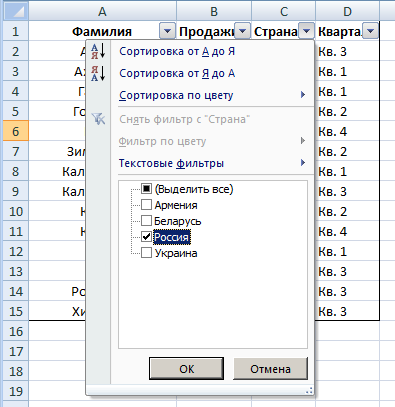Image resolution: width=395 pixels, height=407 pixels.
Task: Click the select-all corner of the sheet
Action: tap(16, 11)
